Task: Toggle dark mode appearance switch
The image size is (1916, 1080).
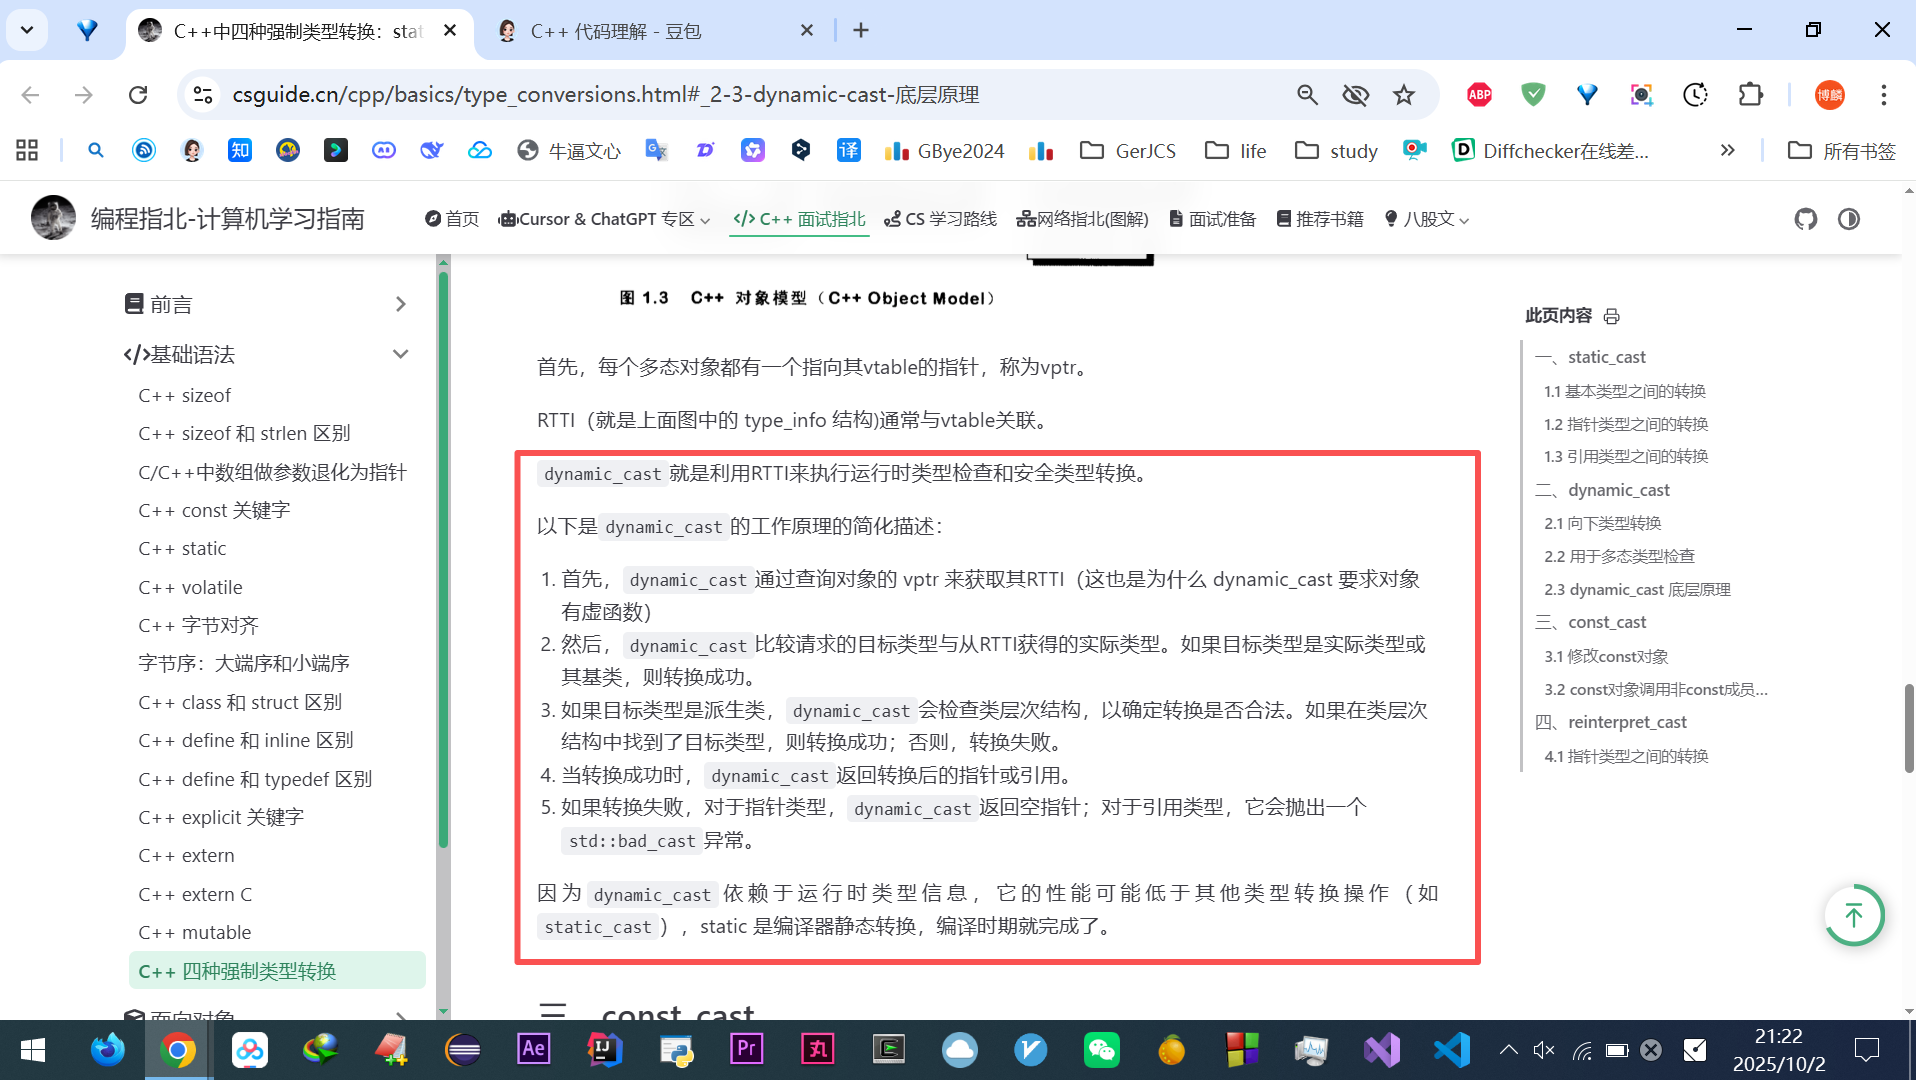Action: [x=1849, y=219]
